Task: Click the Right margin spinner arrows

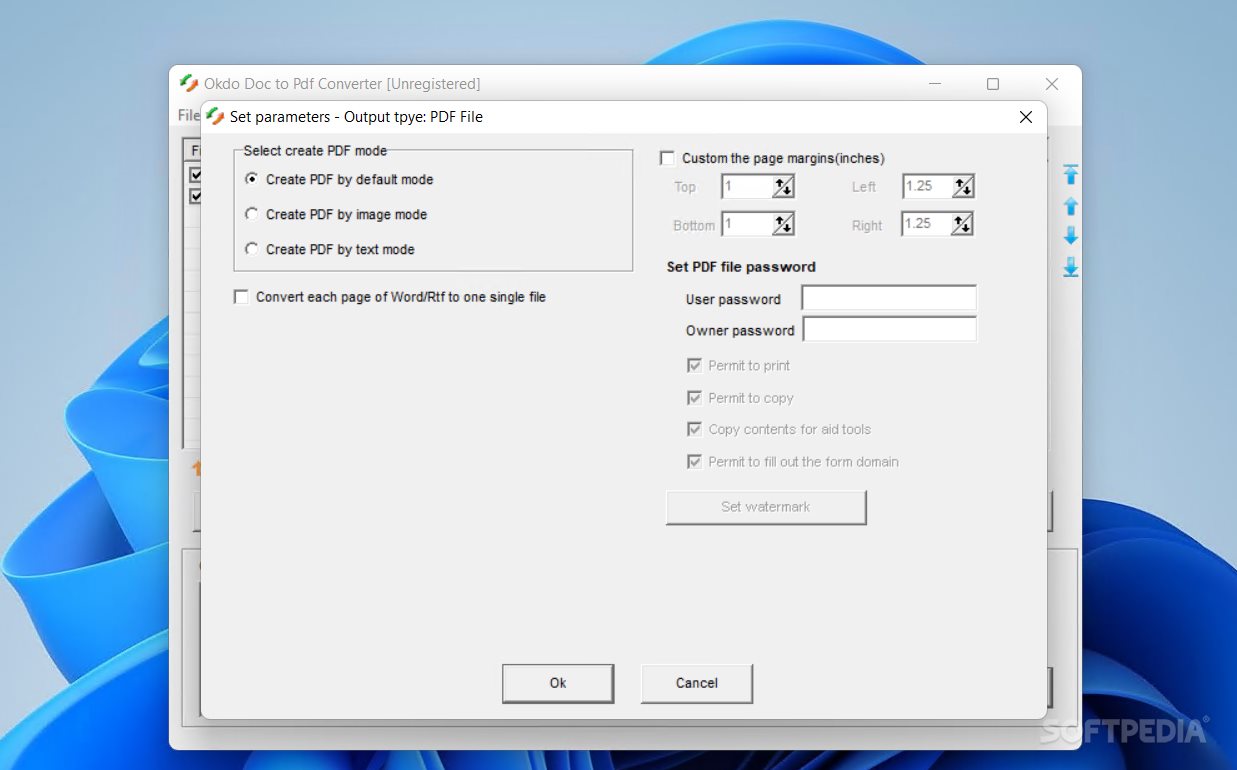Action: pos(962,224)
